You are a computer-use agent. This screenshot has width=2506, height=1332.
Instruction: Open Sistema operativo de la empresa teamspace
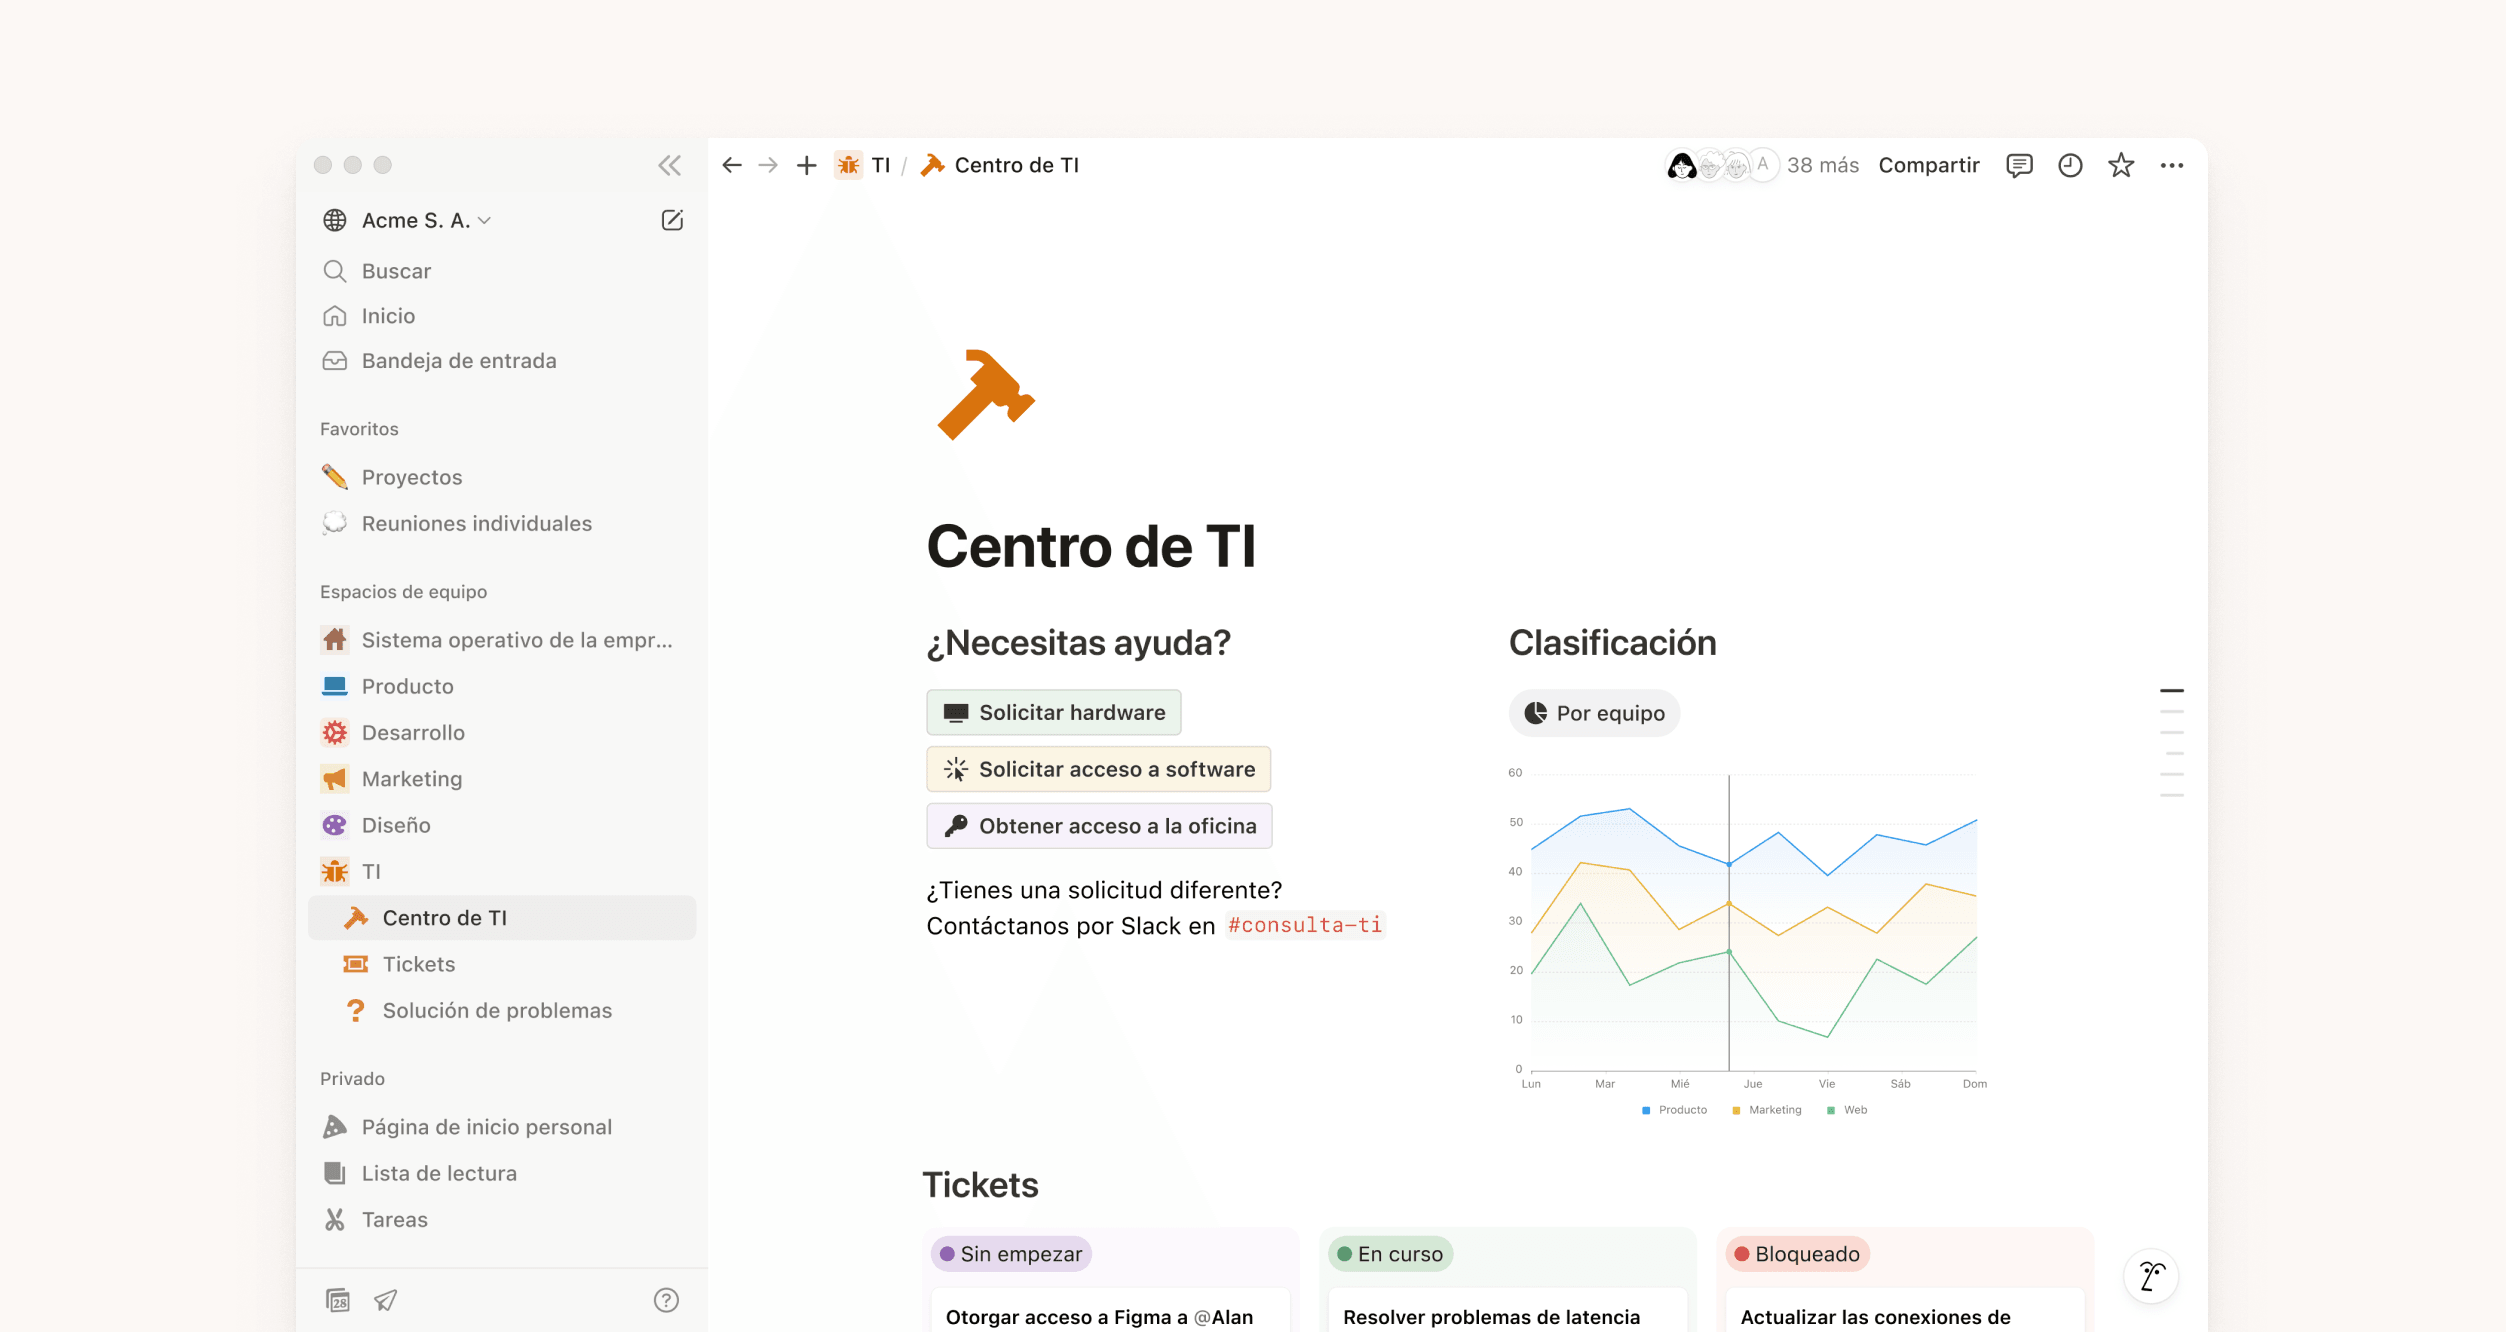pyautogui.click(x=501, y=640)
